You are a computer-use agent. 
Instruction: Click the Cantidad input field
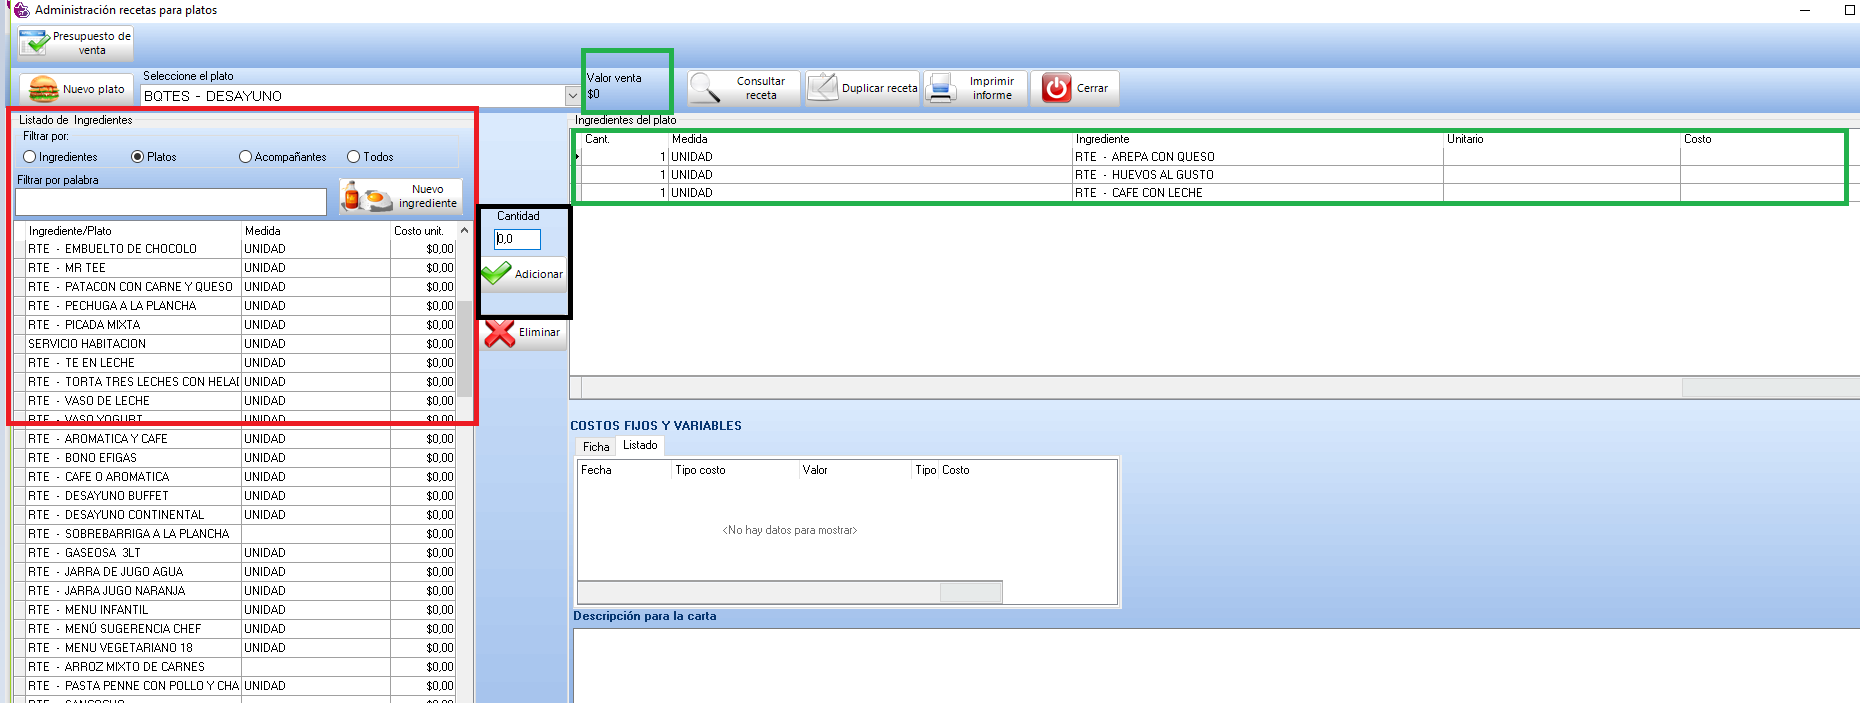coord(517,239)
